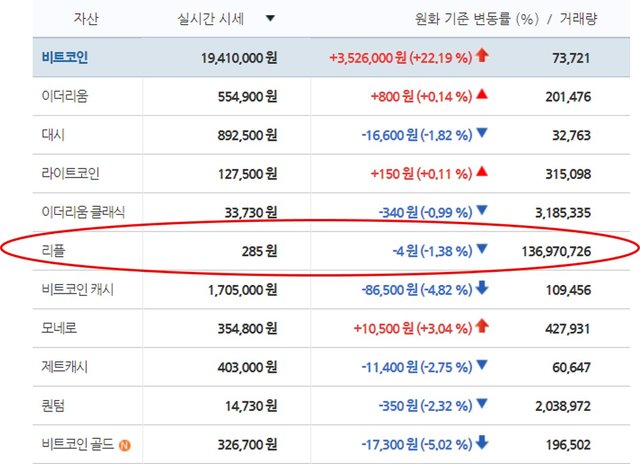Click the change +3,526,000 원 (+22.19 %)
This screenshot has height=464, width=640.
tap(401, 58)
